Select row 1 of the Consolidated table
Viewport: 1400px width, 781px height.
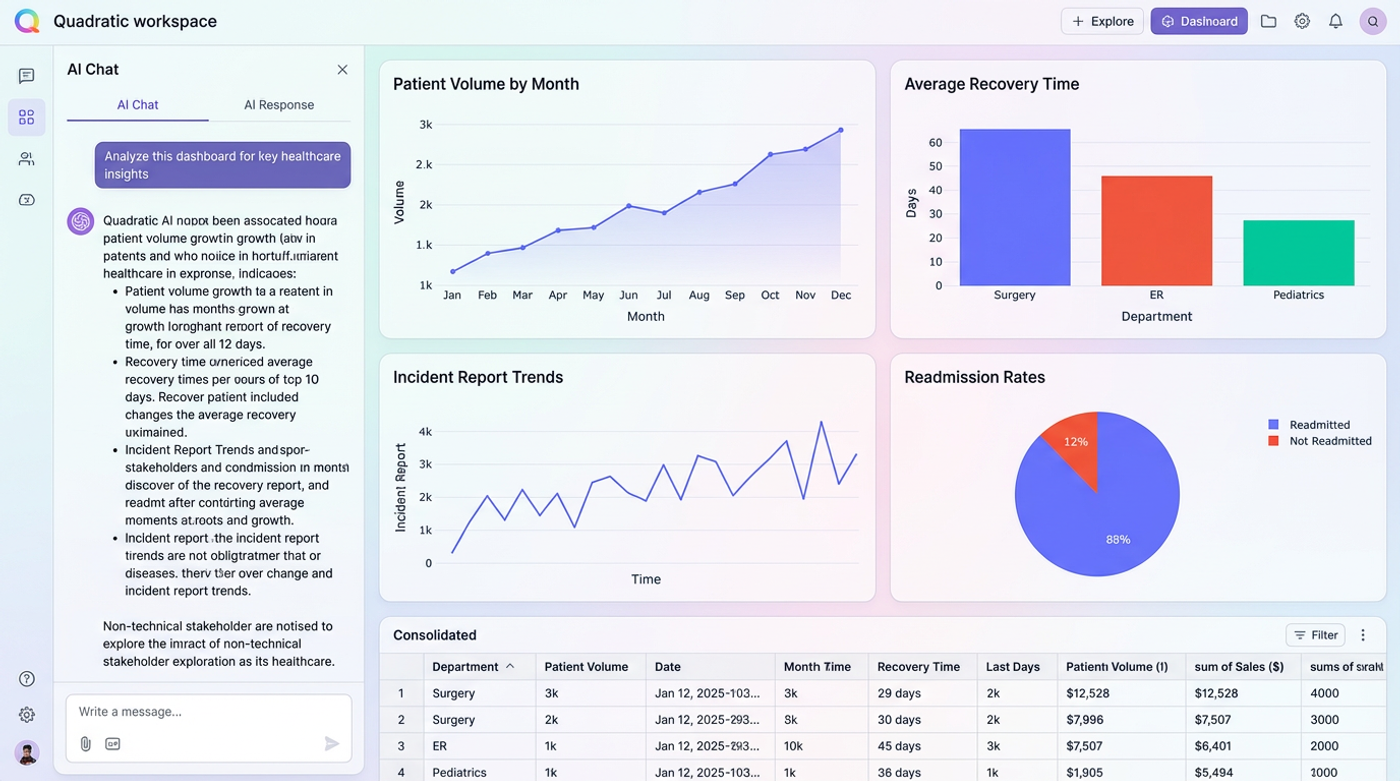point(401,693)
